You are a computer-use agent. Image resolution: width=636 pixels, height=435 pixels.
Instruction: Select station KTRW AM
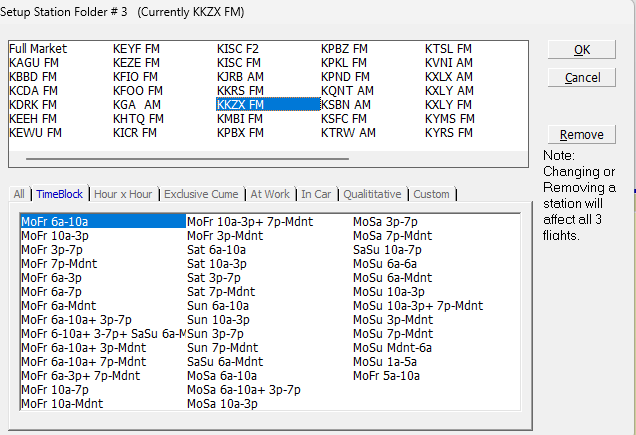click(x=348, y=133)
